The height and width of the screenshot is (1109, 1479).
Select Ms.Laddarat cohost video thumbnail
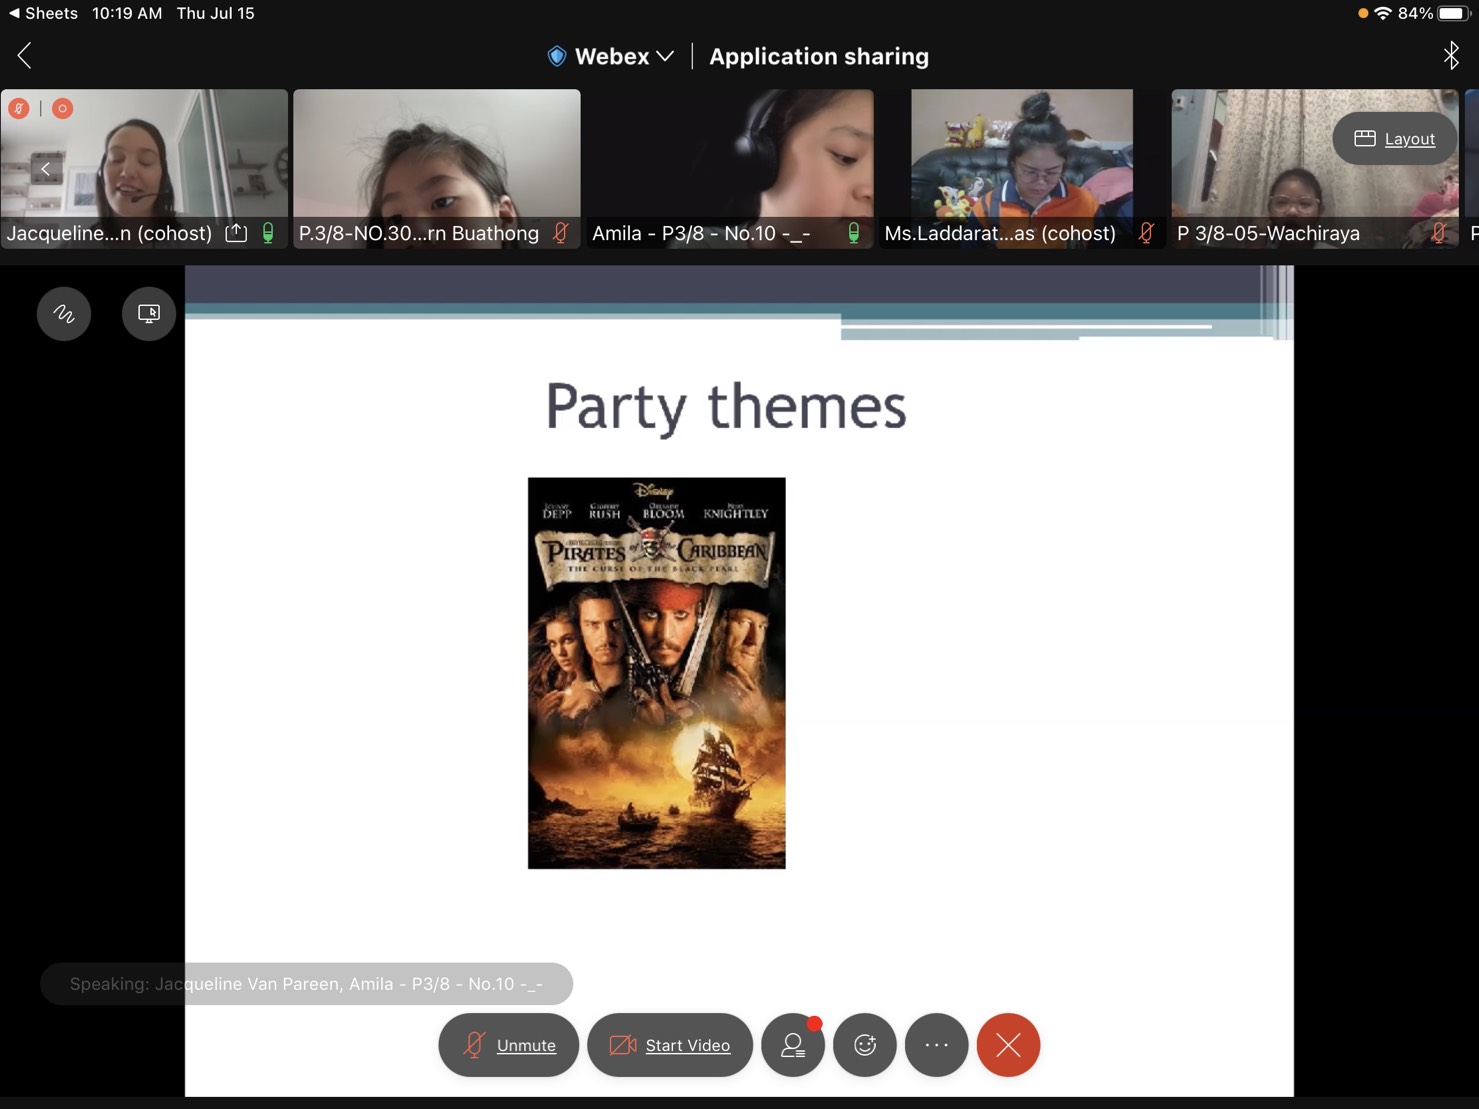tap(1022, 168)
